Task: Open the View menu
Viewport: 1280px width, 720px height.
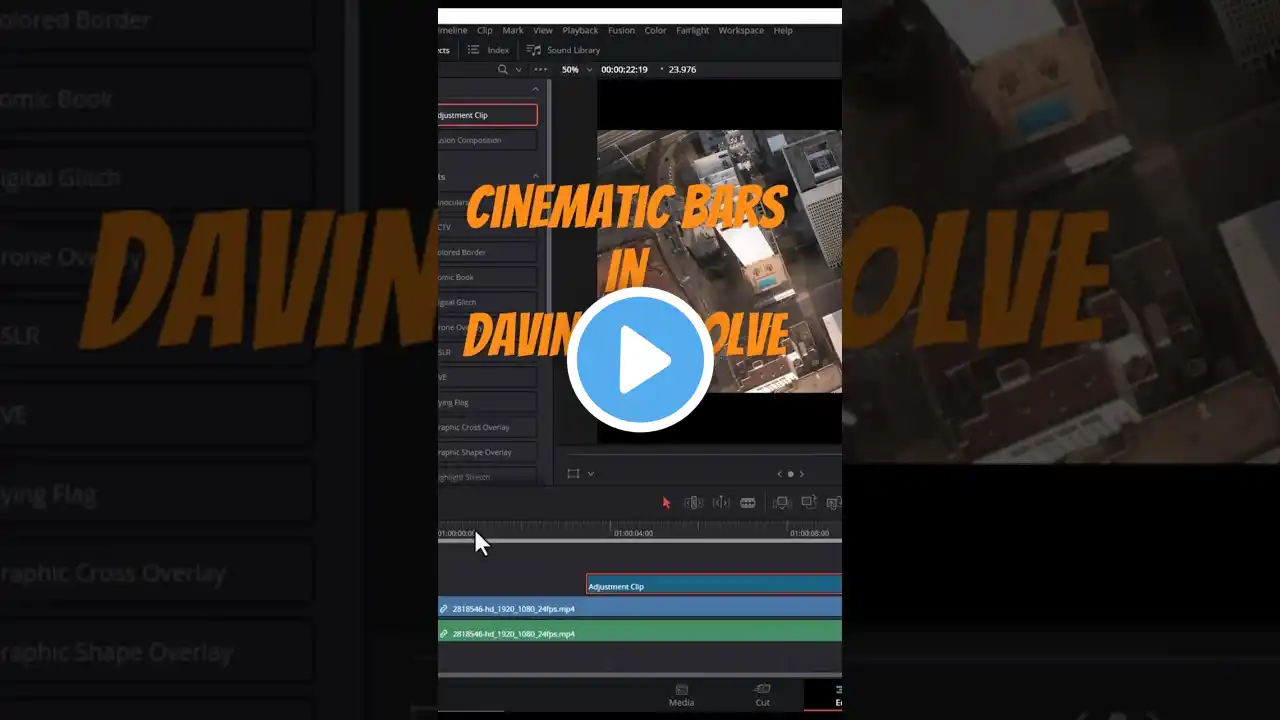Action: point(543,30)
